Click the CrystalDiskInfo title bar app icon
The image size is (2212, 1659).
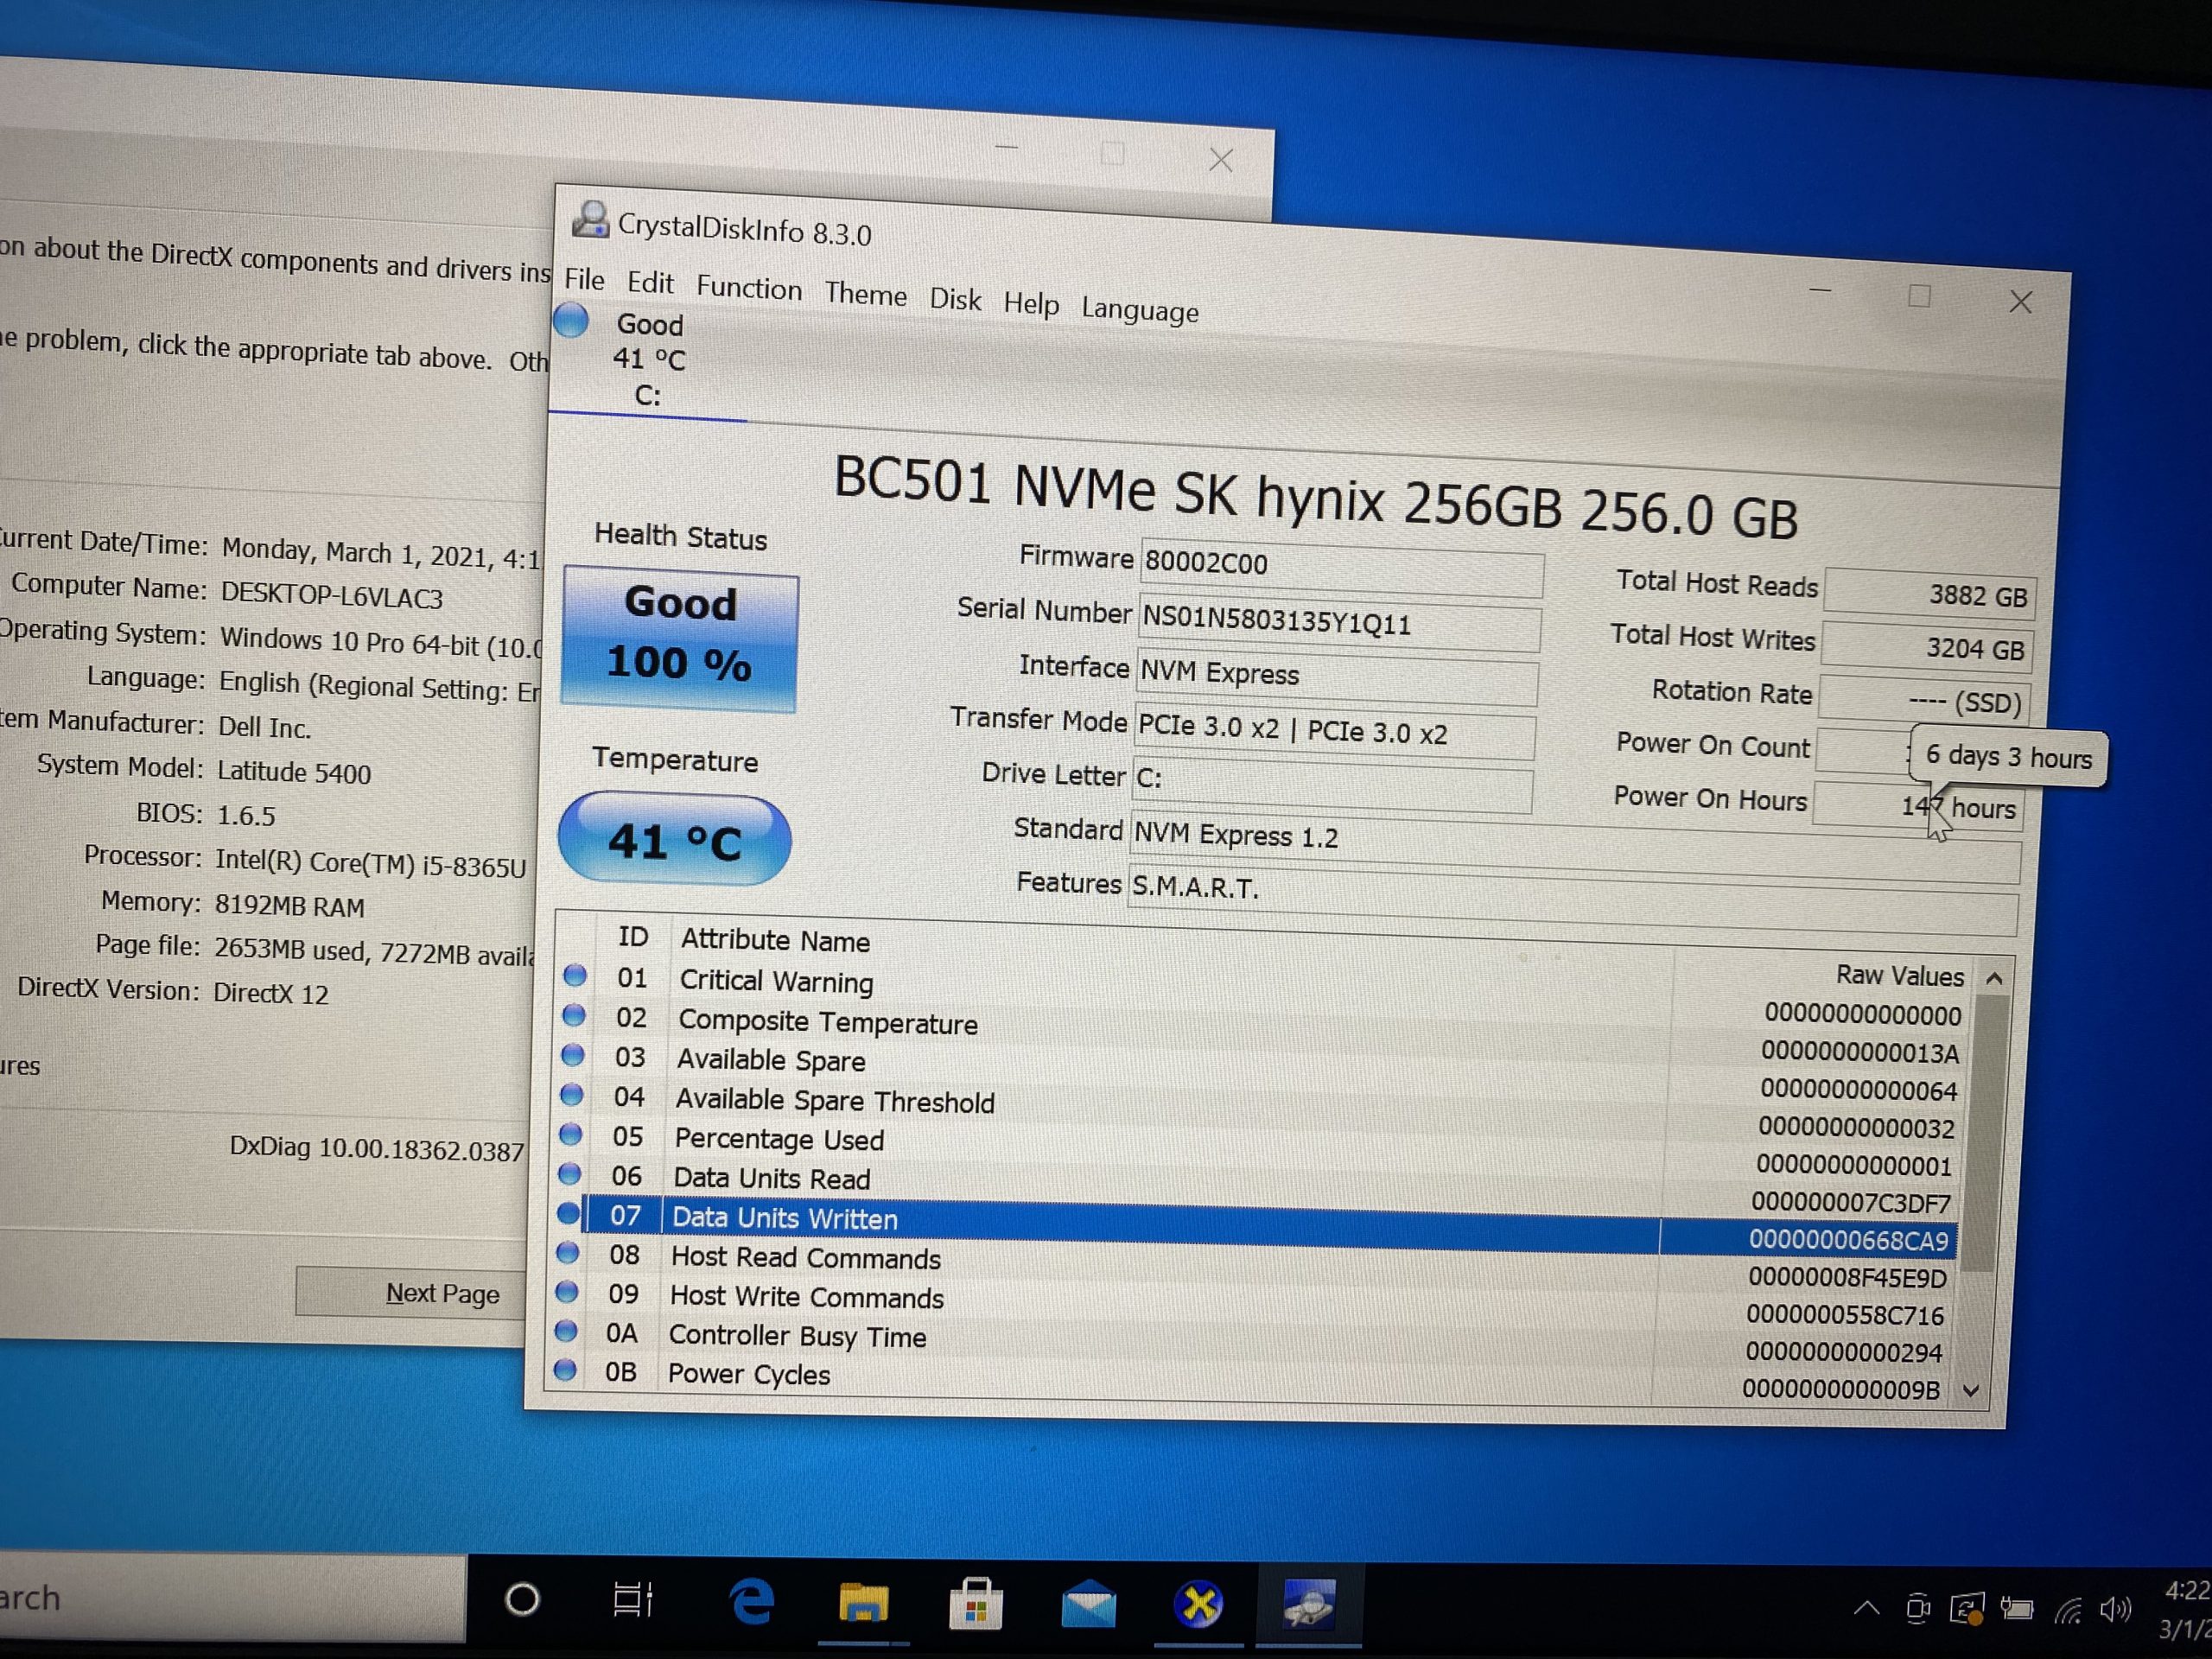(591, 218)
